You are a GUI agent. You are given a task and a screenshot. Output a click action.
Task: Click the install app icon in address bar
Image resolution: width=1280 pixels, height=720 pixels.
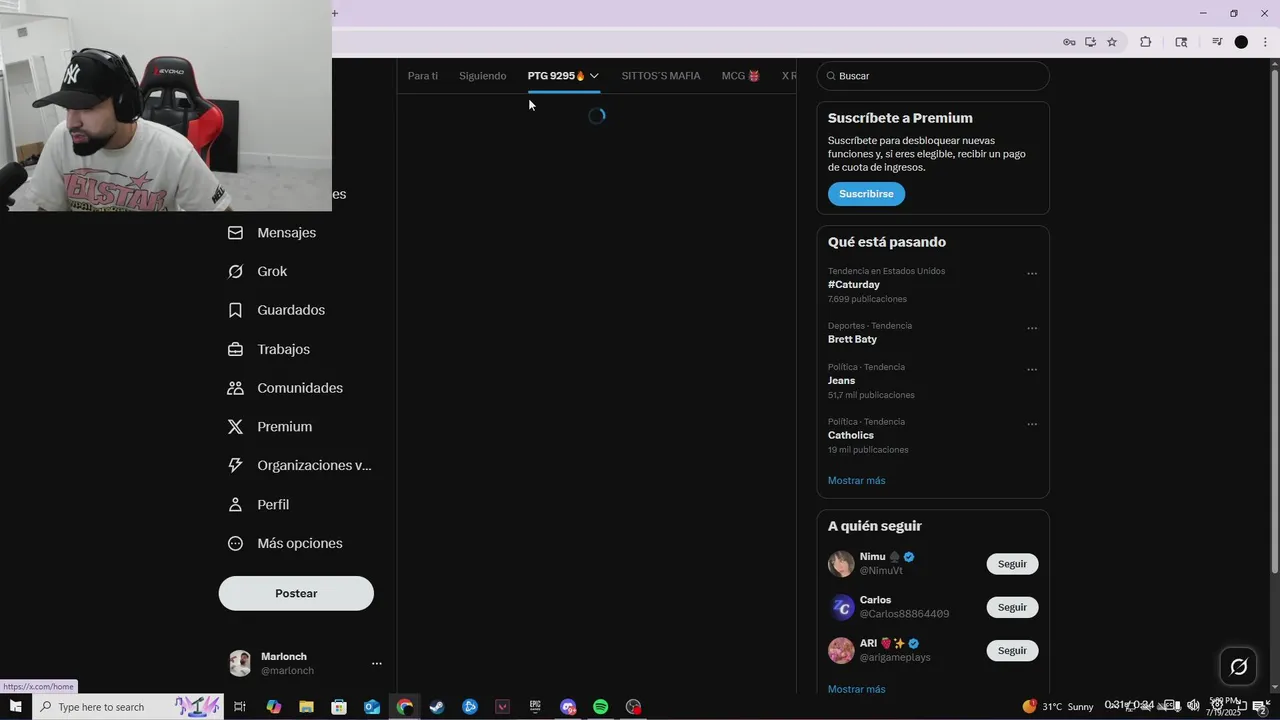pyautogui.click(x=1090, y=42)
